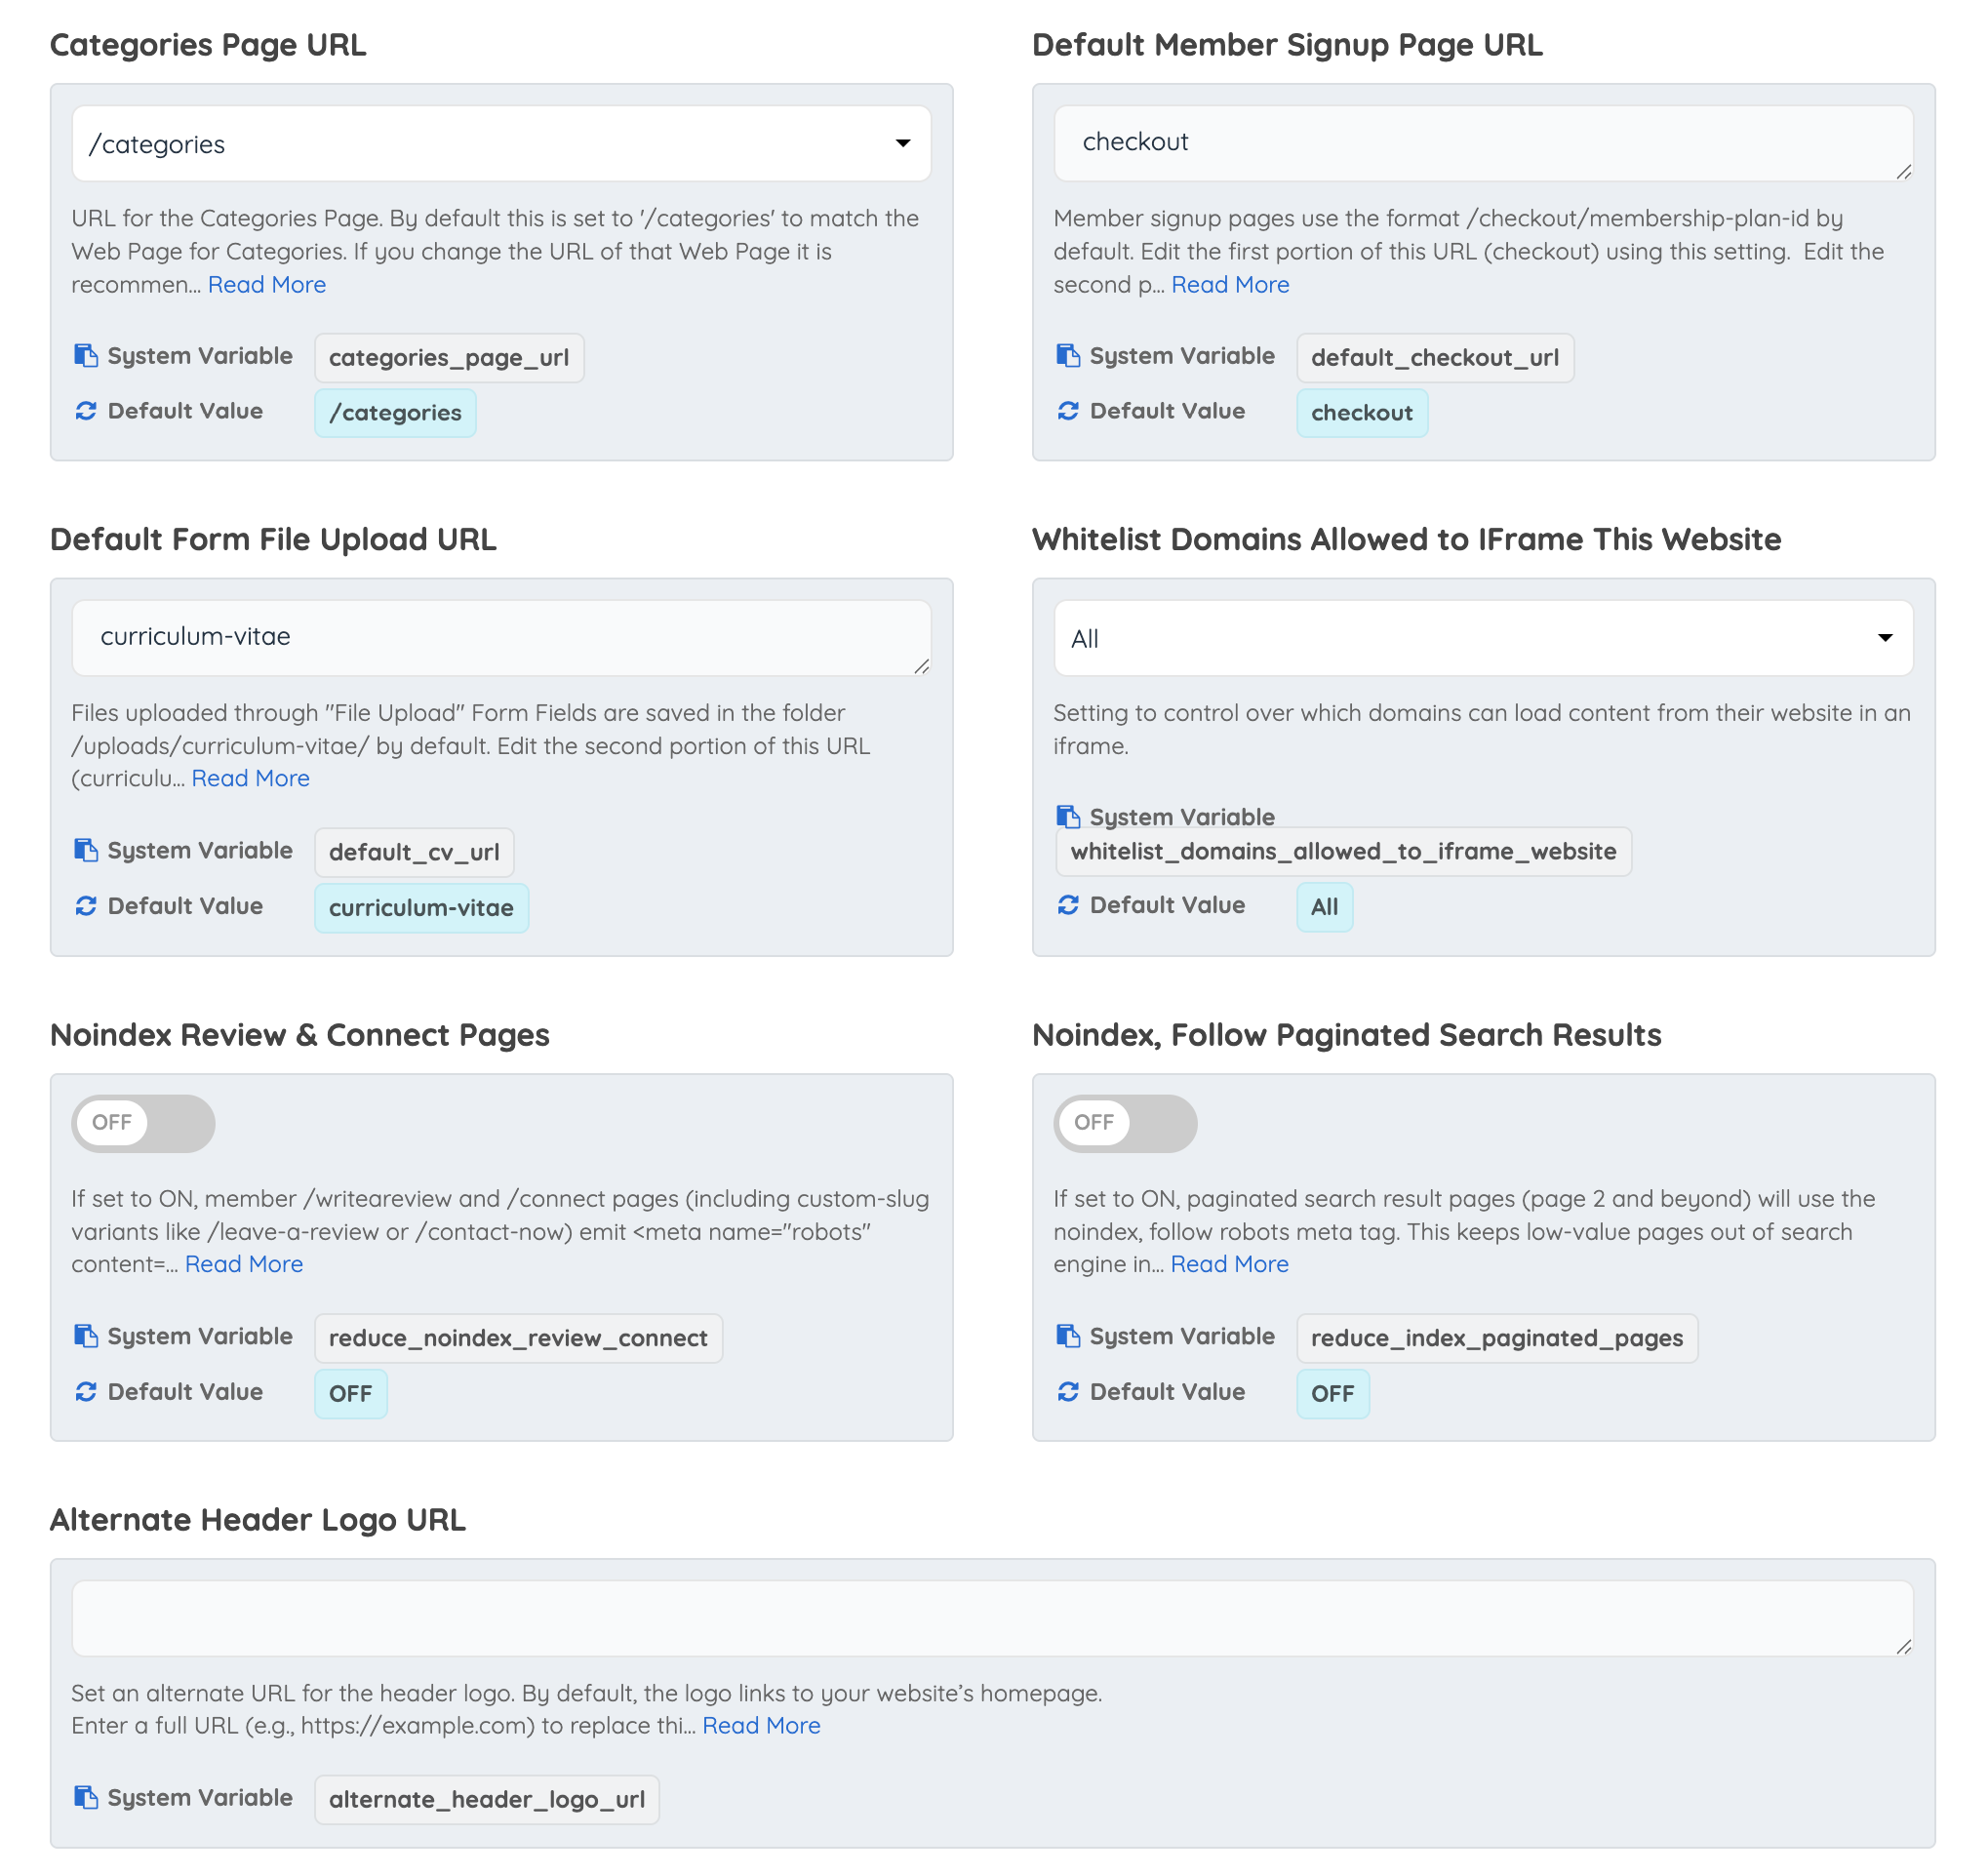Open the Categories Page URL dropdown
This screenshot has height=1876, width=1988.
pos(501,144)
